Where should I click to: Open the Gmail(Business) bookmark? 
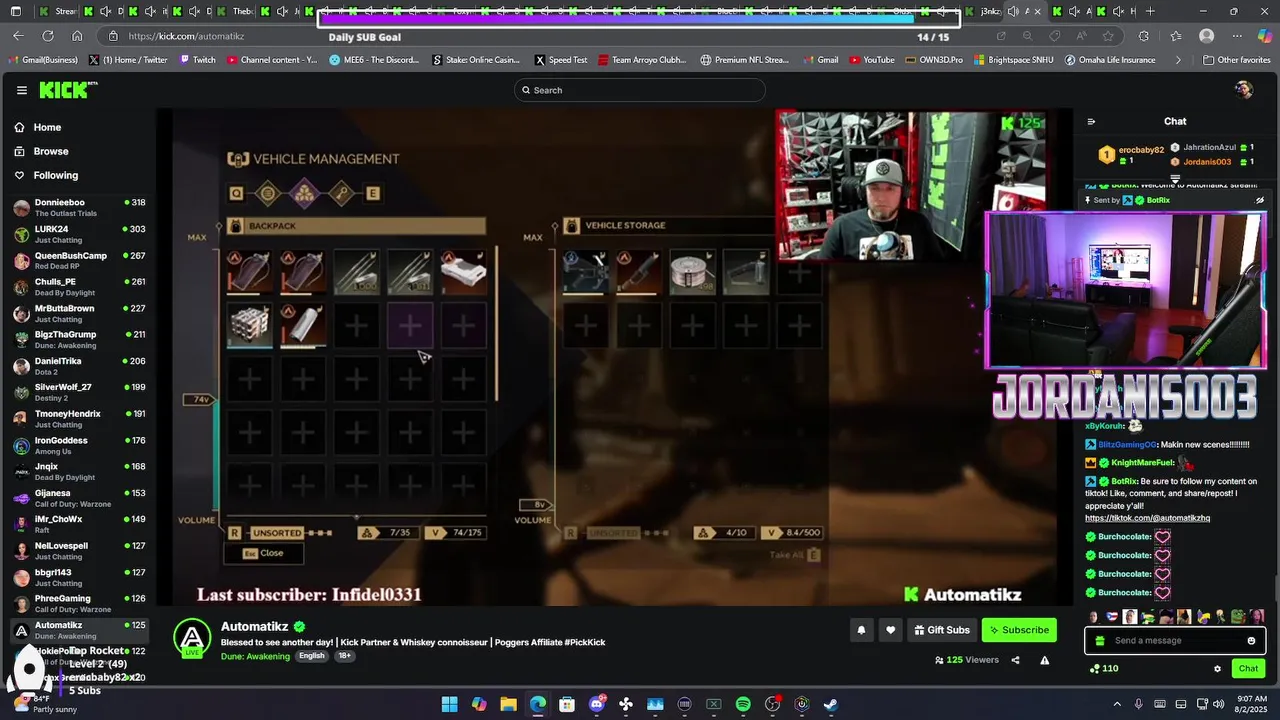pyautogui.click(x=43, y=60)
